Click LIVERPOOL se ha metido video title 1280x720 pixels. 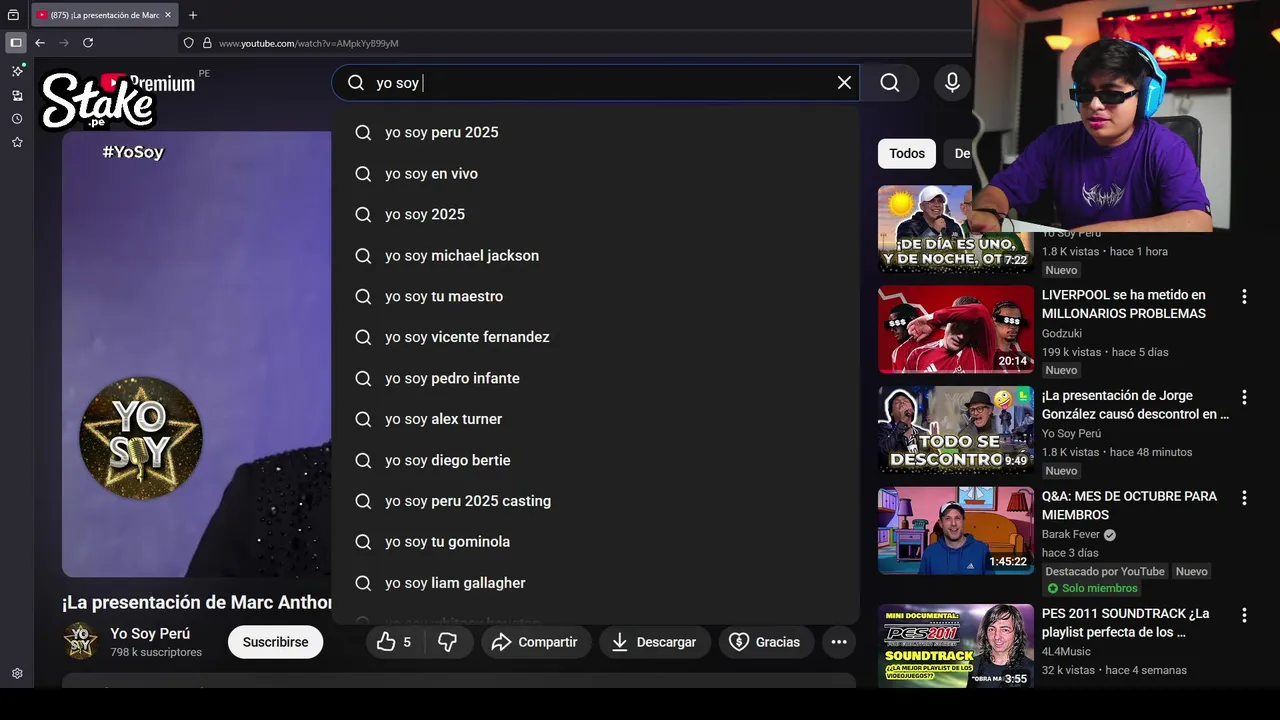pos(1124,304)
